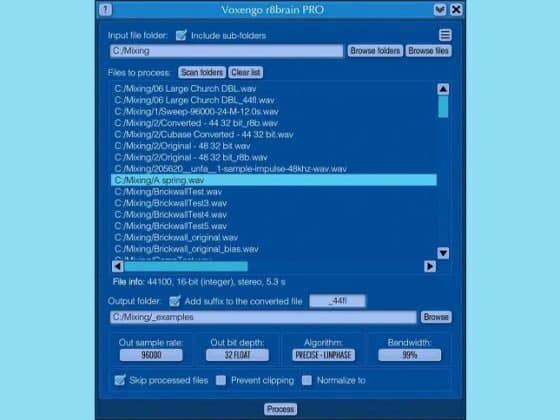Screen dimensions: 560x420
Task: Click the output folder Browse button
Action: pyautogui.click(x=436, y=317)
